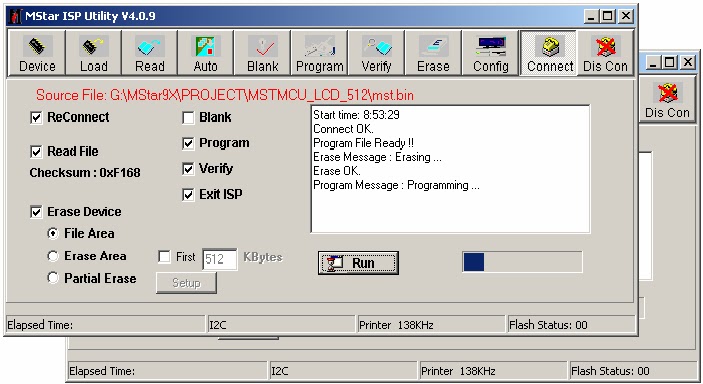The image size is (703, 384).
Task: Open the Auto toolbar panel
Action: point(205,53)
